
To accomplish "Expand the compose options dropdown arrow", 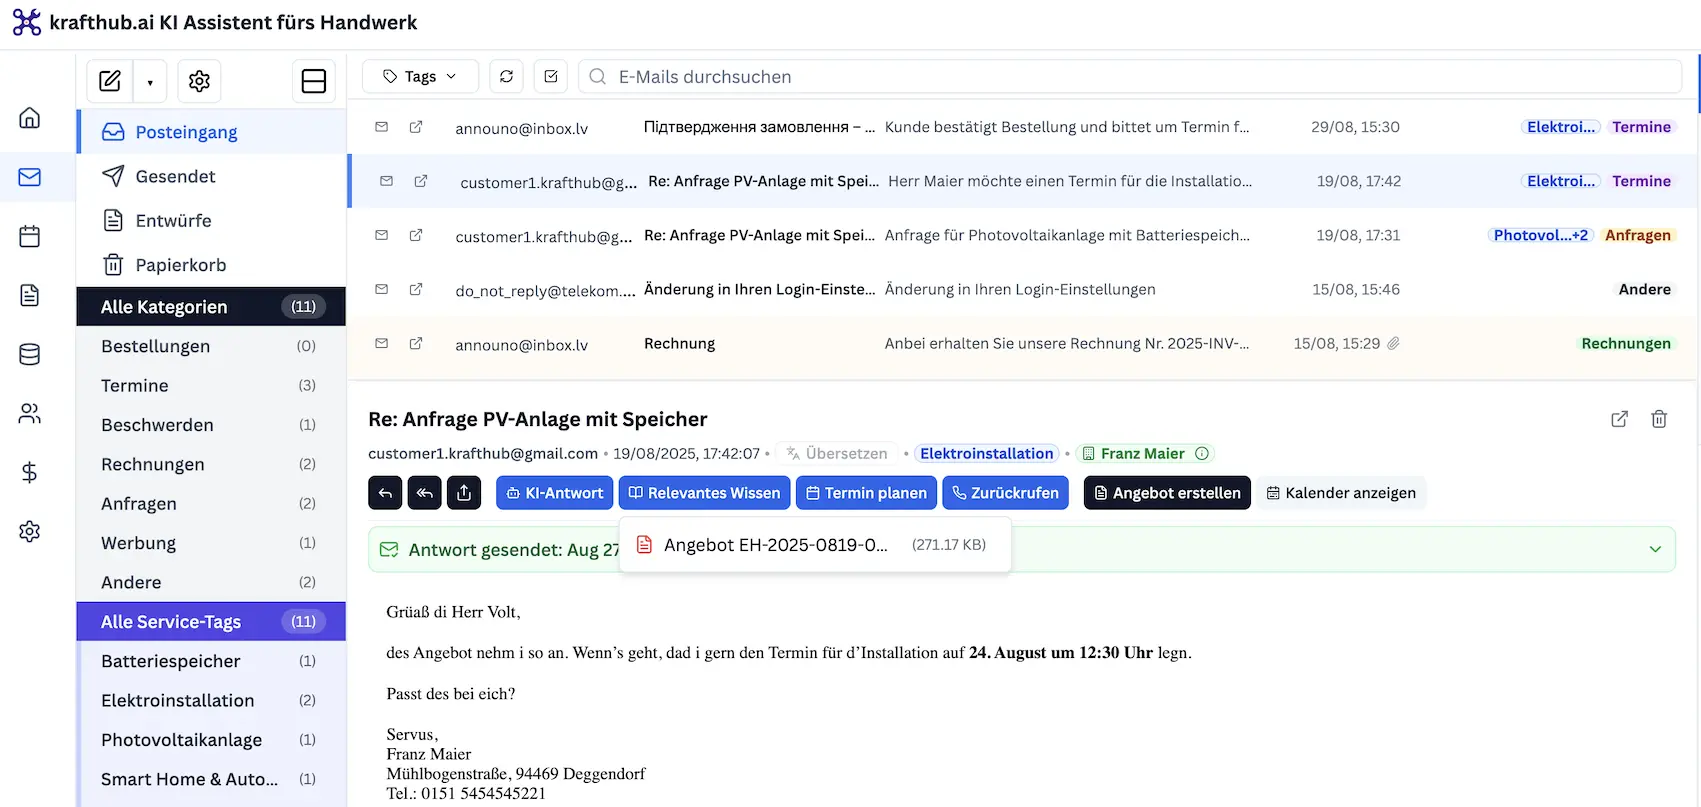I will pos(150,82).
